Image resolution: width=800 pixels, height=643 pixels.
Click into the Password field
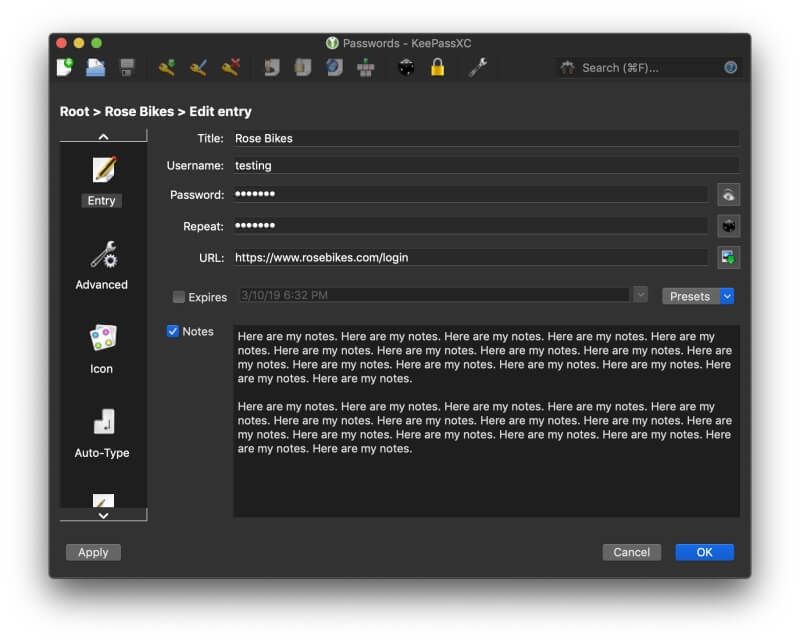point(470,194)
